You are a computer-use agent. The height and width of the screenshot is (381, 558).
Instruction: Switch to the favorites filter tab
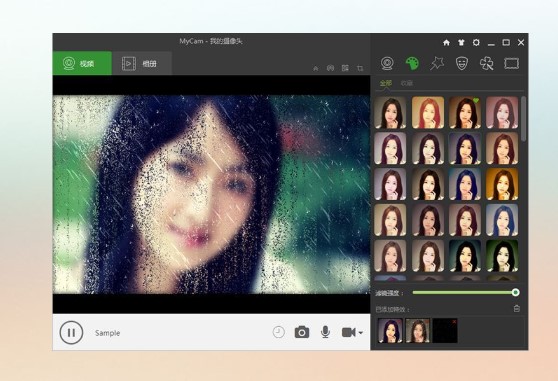click(x=406, y=83)
